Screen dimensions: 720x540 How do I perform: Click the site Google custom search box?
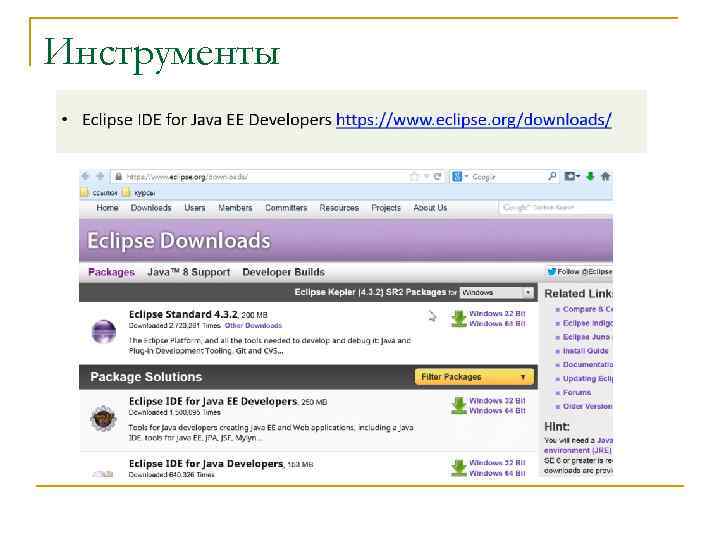pyautogui.click(x=555, y=208)
